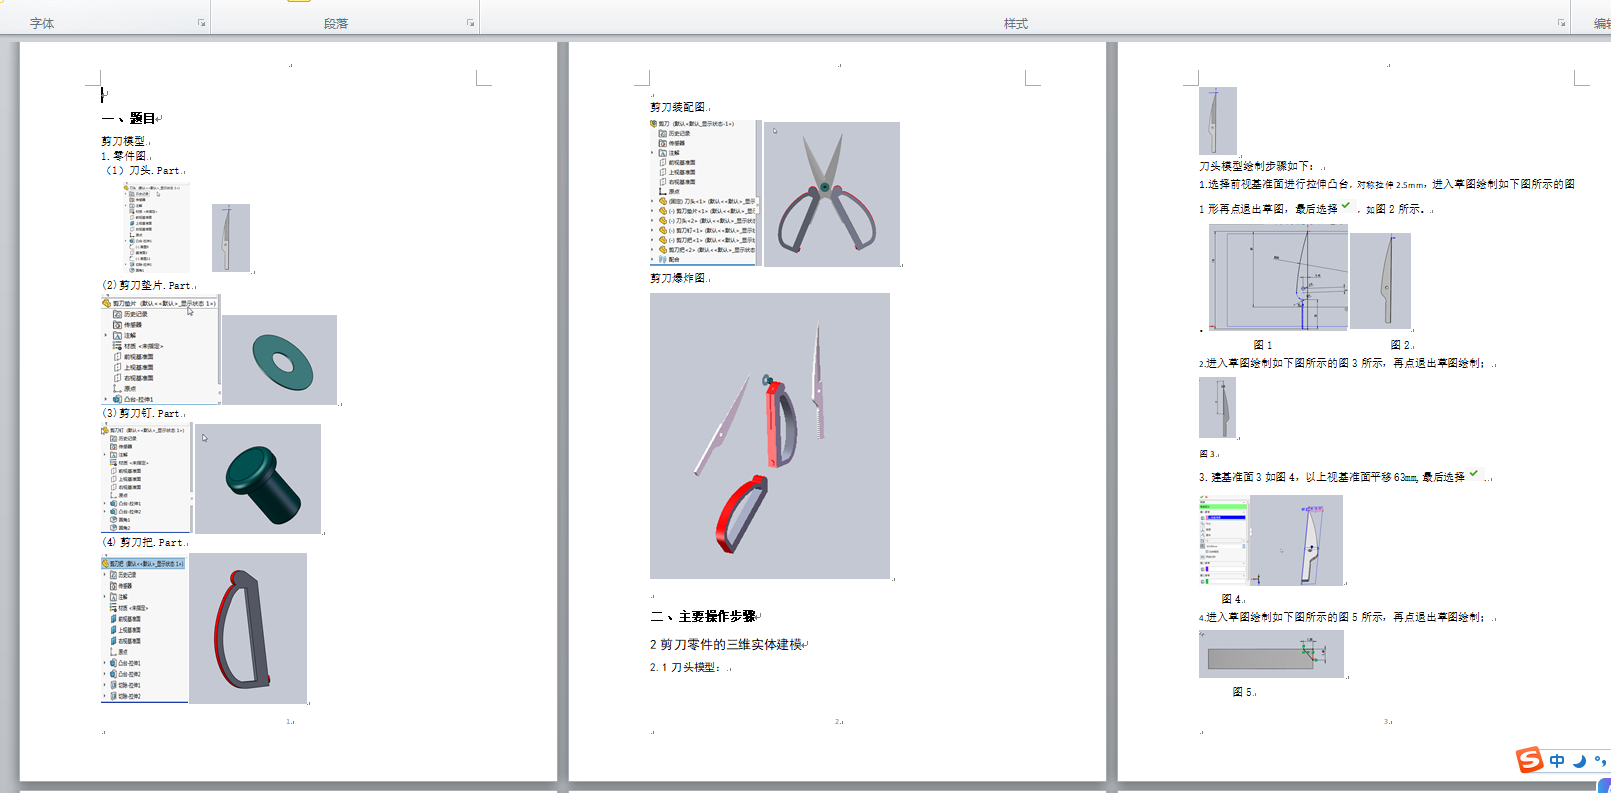Click the 图 1 figure caption
The height and width of the screenshot is (793, 1611).
point(1263,345)
